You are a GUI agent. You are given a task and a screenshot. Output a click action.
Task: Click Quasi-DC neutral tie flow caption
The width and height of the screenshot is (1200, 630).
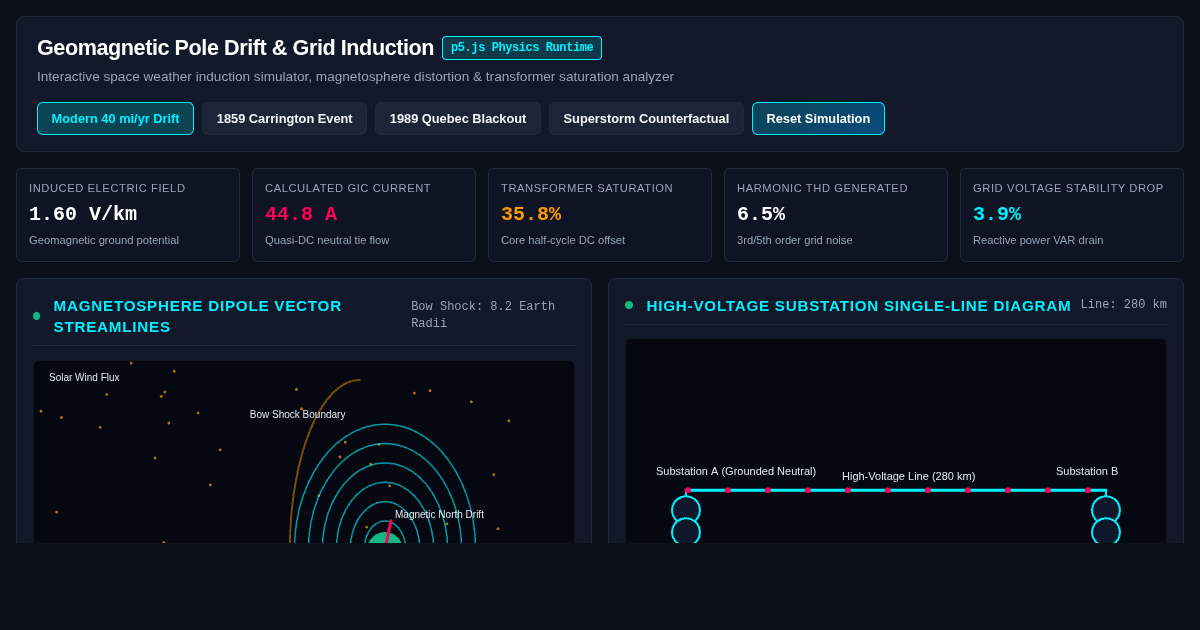click(327, 240)
